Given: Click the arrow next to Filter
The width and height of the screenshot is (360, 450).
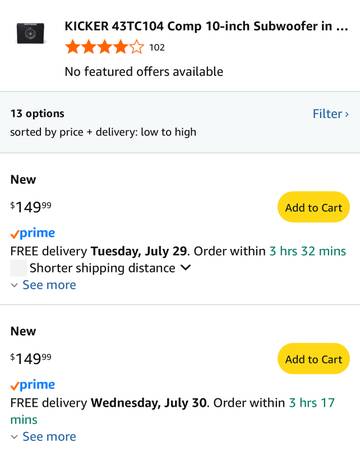Looking at the screenshot, I should (x=347, y=114).
